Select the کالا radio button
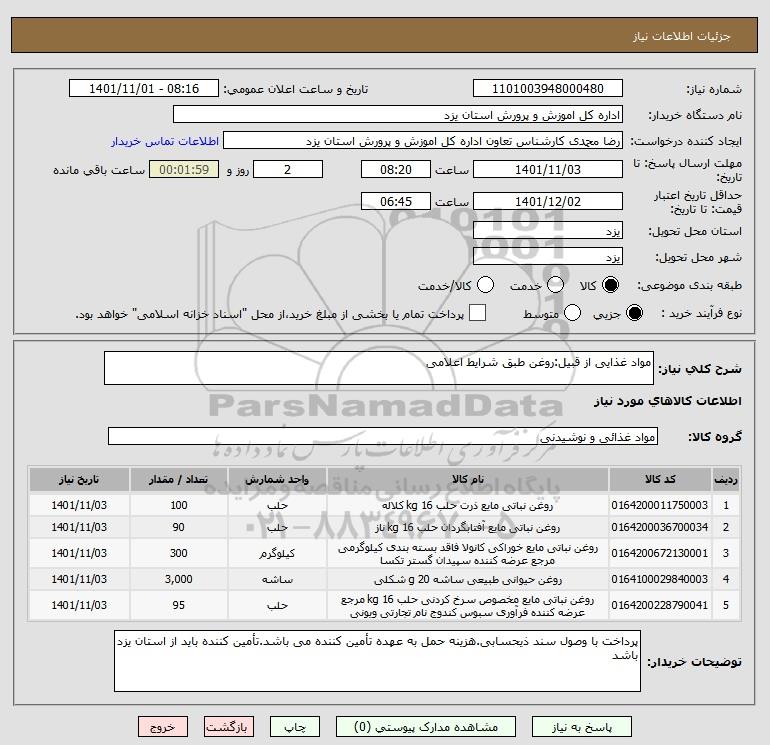The image size is (770, 745). click(610, 285)
